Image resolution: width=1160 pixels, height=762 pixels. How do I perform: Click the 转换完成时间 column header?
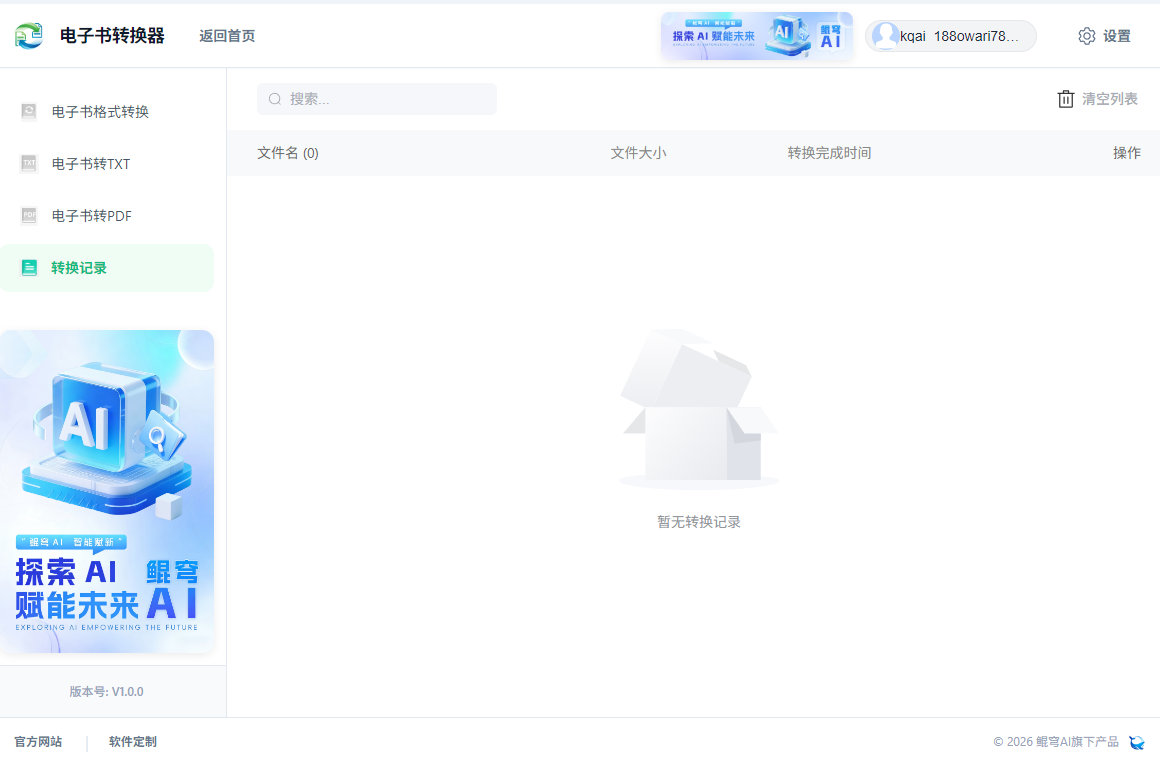click(x=829, y=153)
